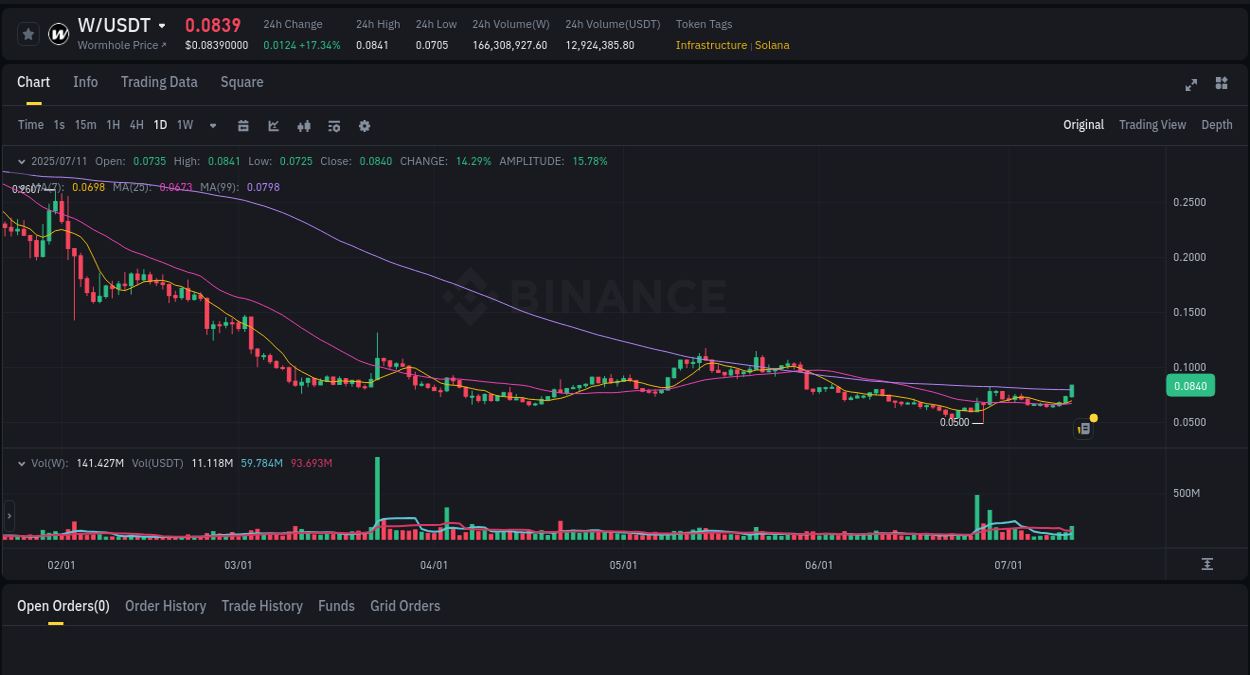Open the date range picker icon
This screenshot has width=1250, height=675.
pyautogui.click(x=243, y=125)
